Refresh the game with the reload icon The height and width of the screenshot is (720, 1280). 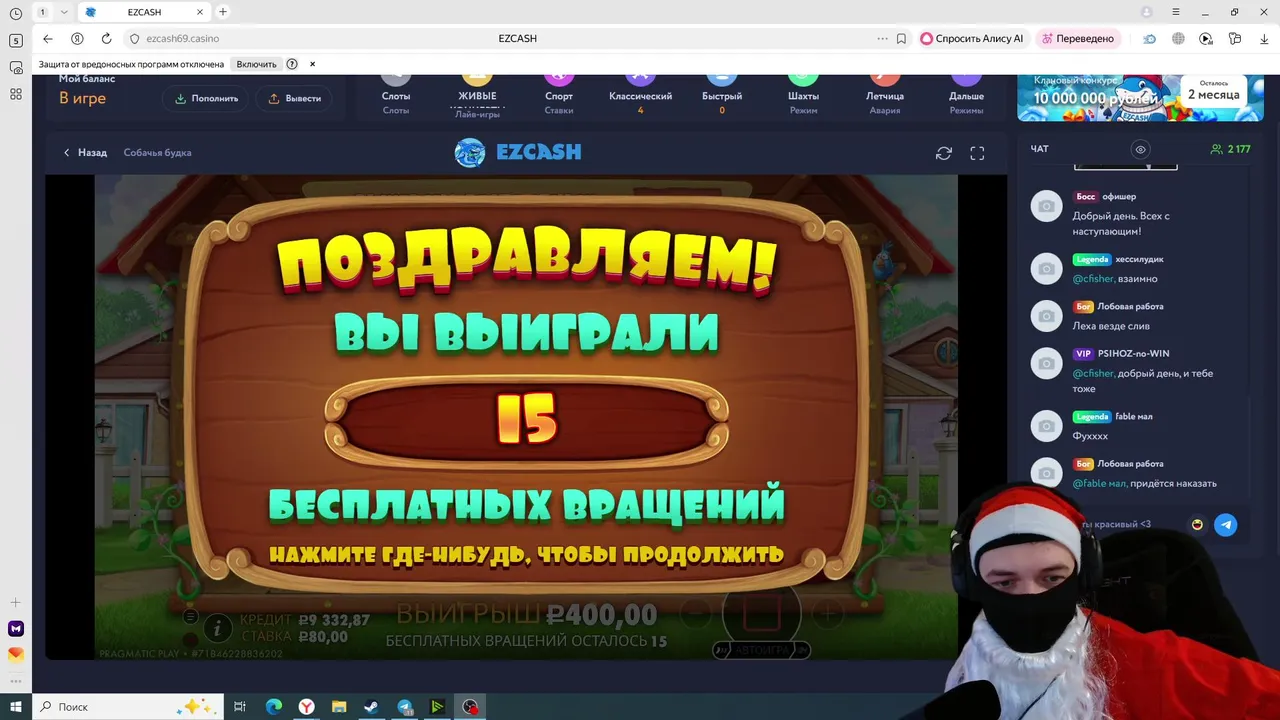click(x=943, y=153)
